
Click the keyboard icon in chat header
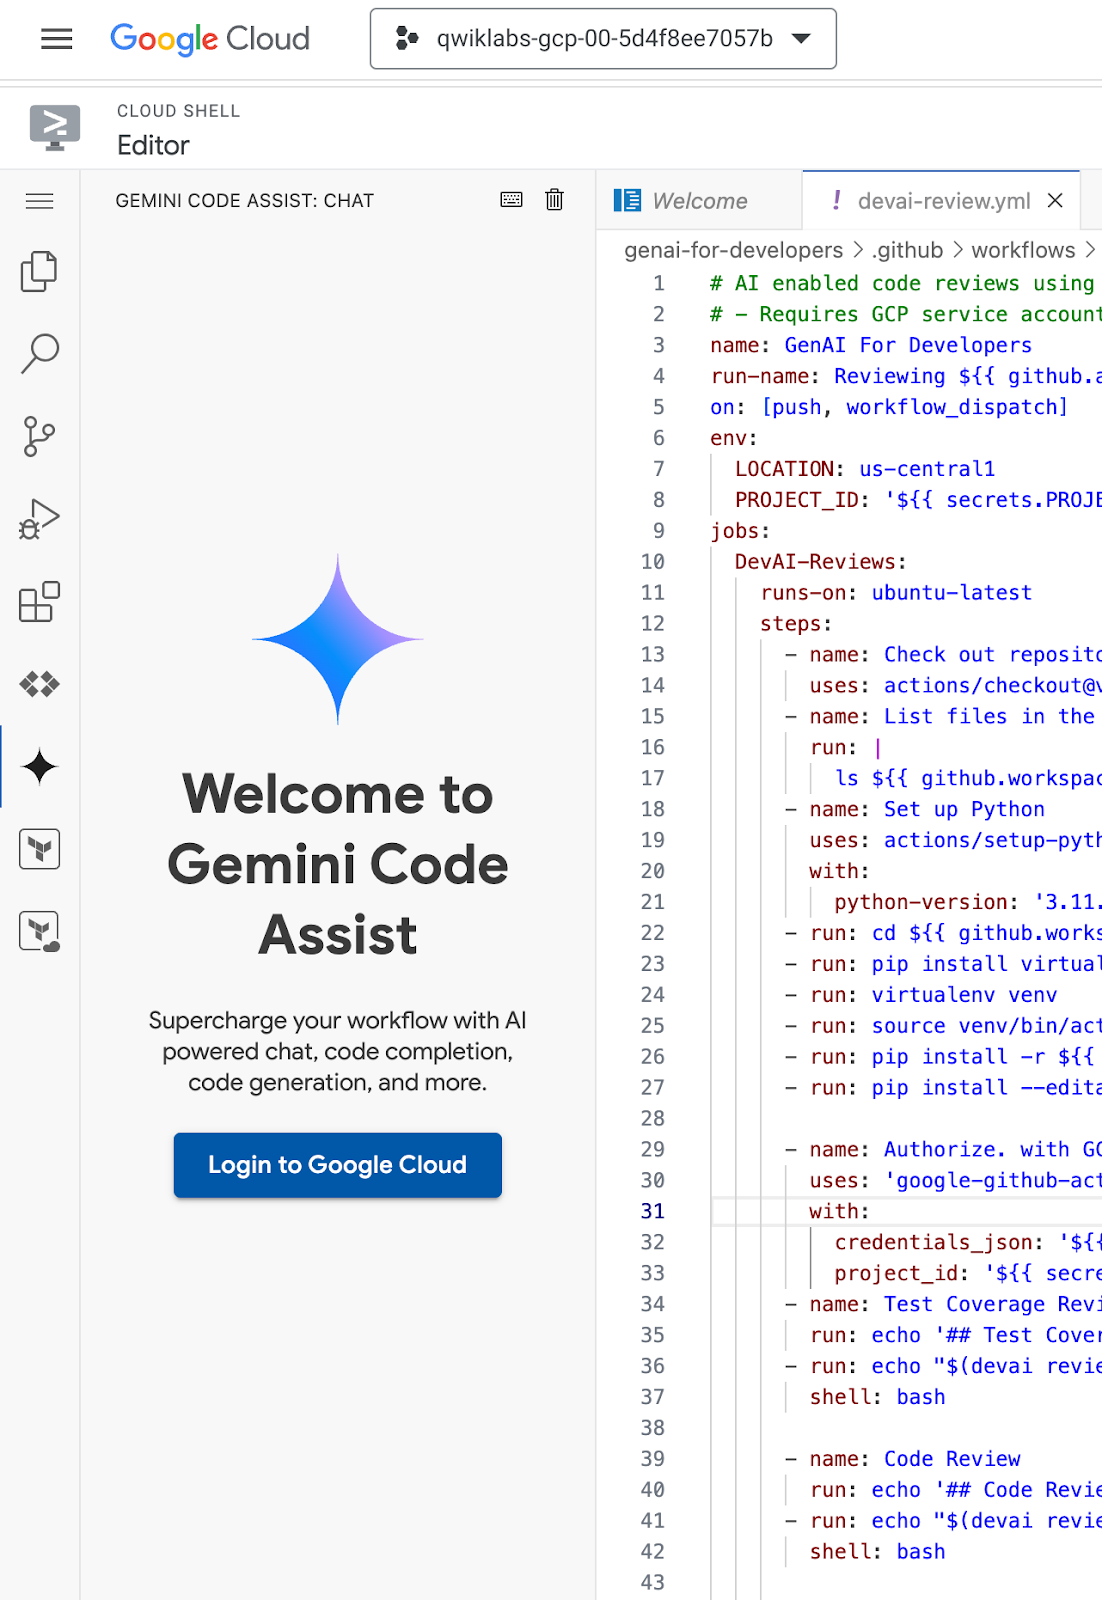pos(511,200)
